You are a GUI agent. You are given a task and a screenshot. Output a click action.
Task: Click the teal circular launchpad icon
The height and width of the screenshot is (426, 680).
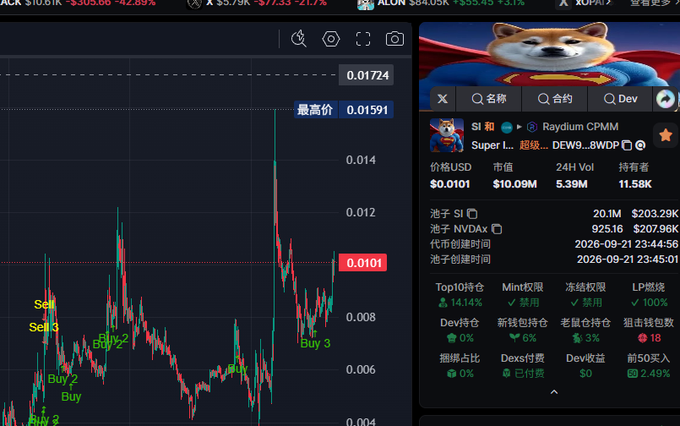[x=507, y=127]
